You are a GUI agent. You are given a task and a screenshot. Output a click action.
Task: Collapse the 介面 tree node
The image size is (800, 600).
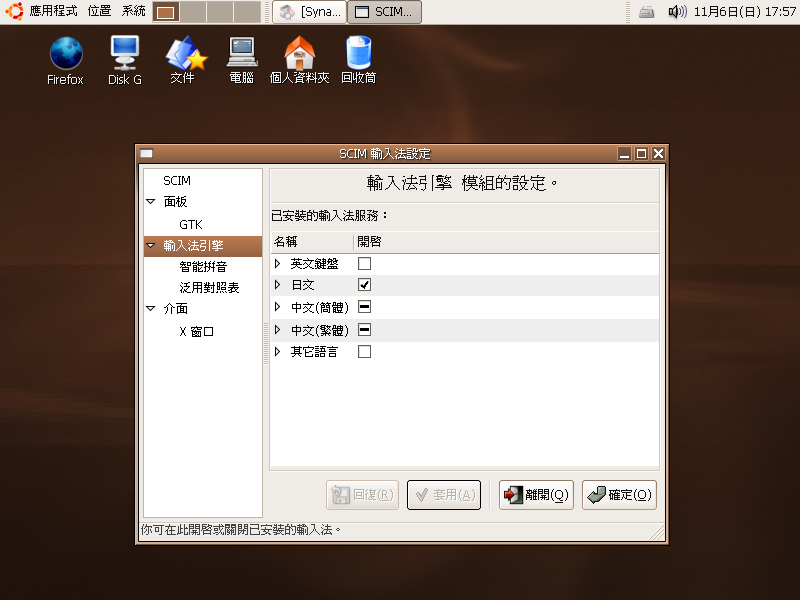pyautogui.click(x=151, y=308)
